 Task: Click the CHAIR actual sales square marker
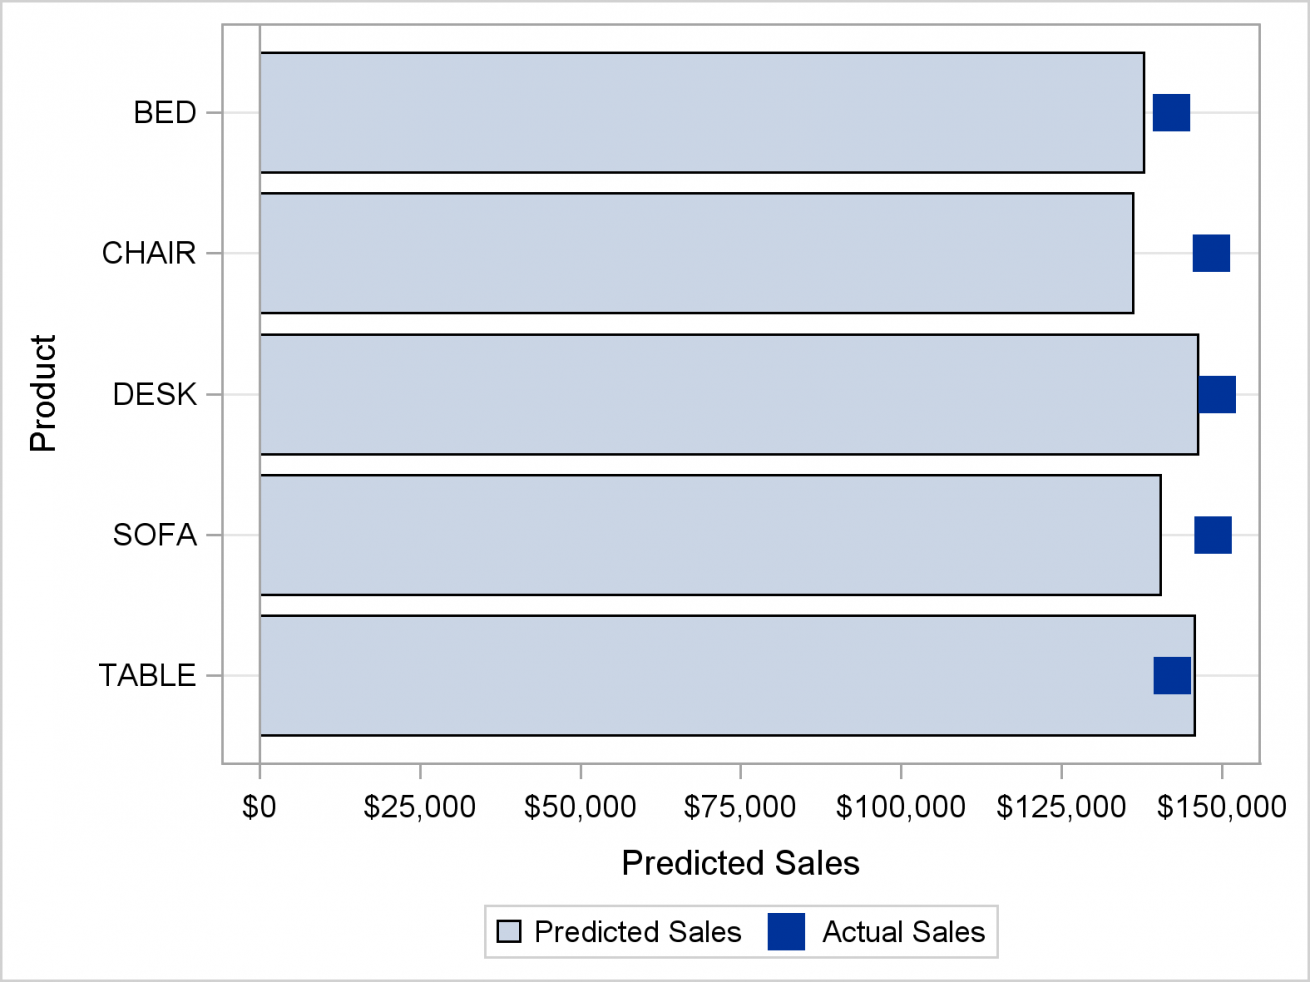[1211, 253]
